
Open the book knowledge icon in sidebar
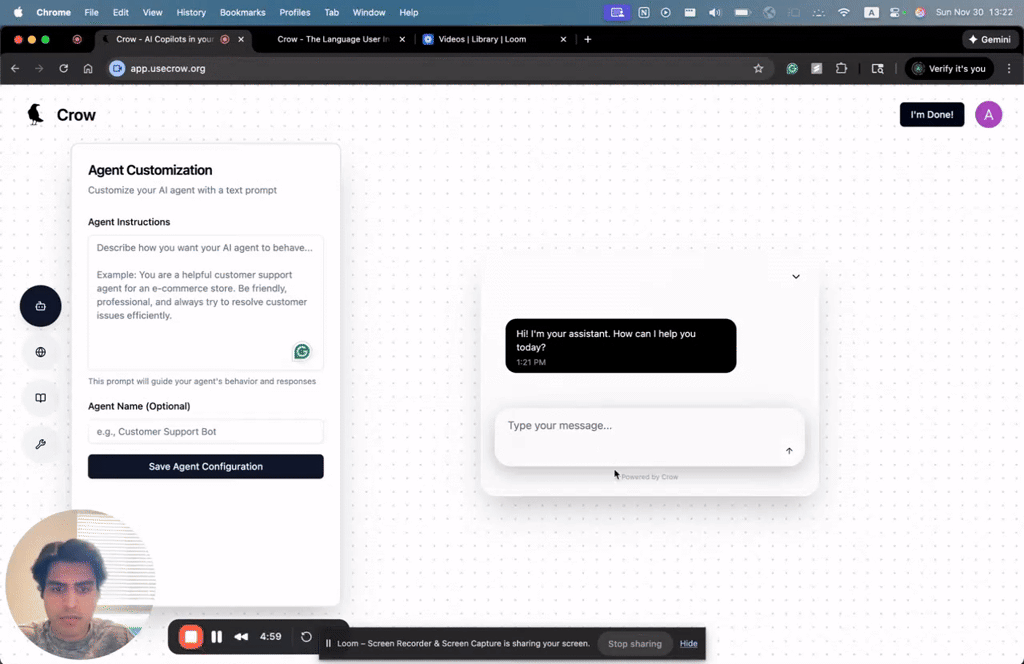41,398
